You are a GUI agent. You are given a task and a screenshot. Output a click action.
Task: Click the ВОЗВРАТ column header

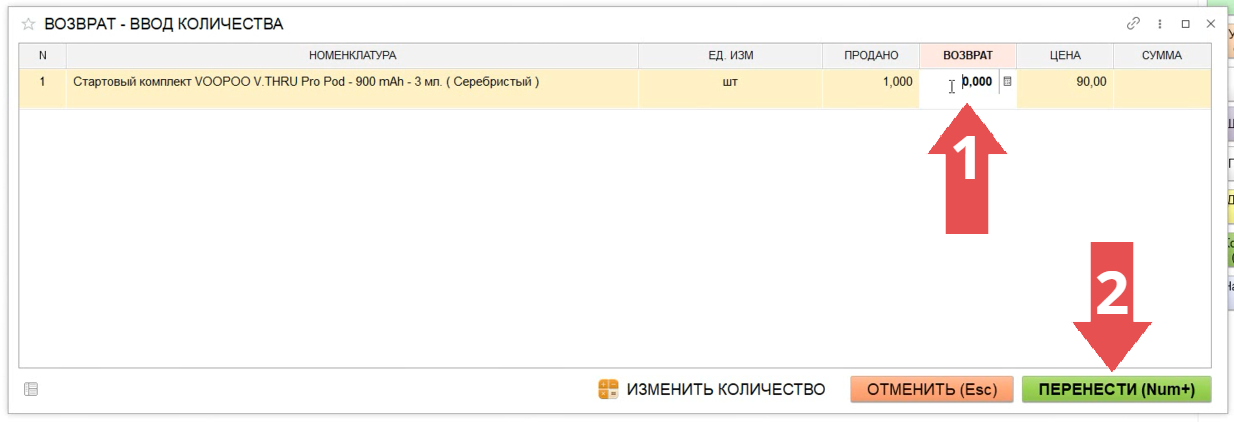[967, 56]
